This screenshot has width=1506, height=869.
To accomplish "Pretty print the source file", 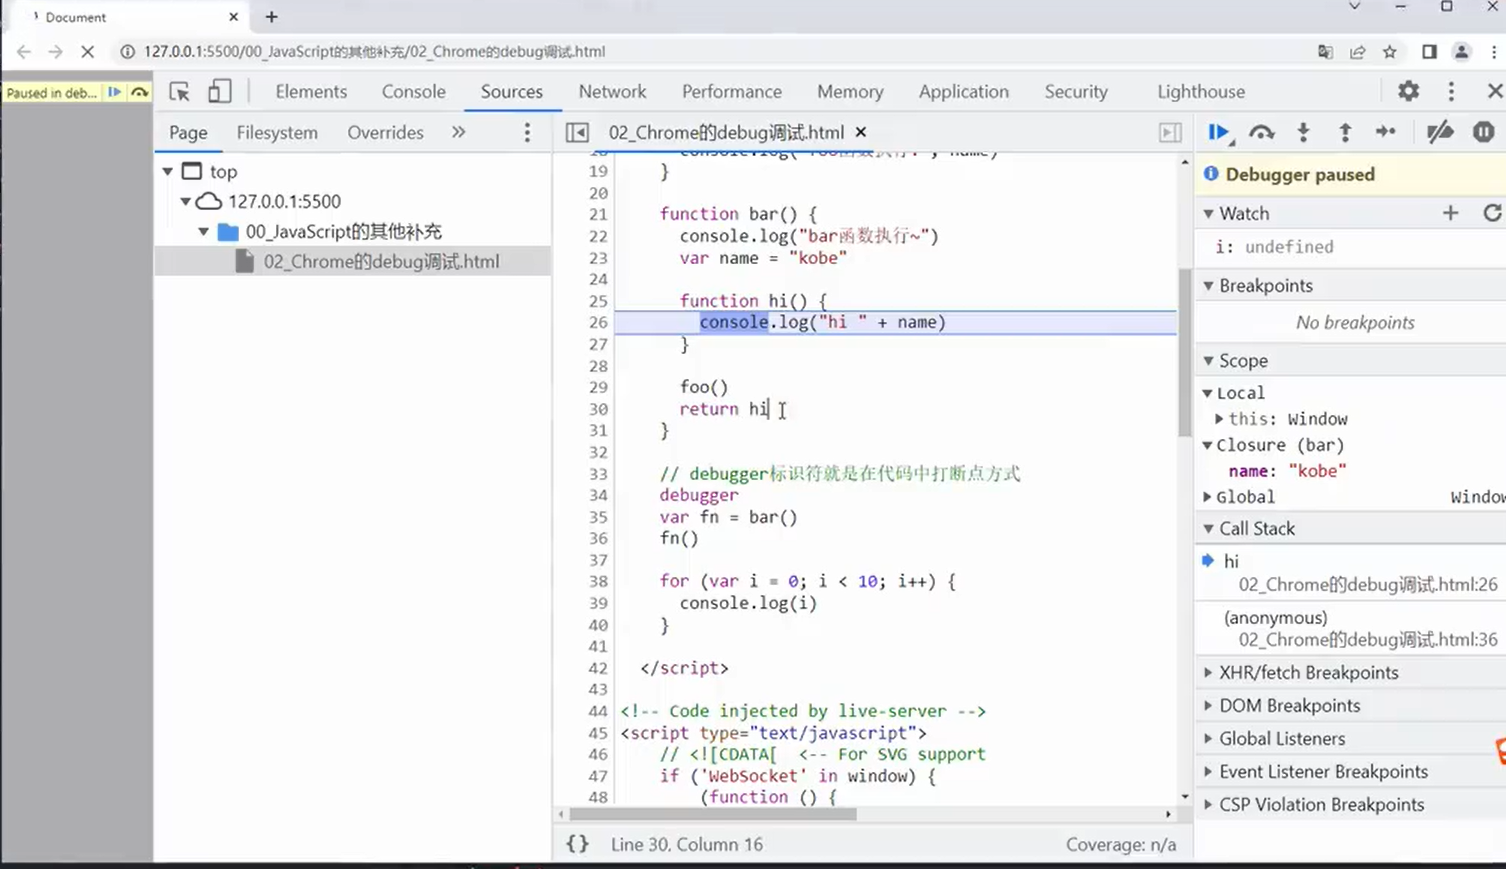I will [x=577, y=844].
